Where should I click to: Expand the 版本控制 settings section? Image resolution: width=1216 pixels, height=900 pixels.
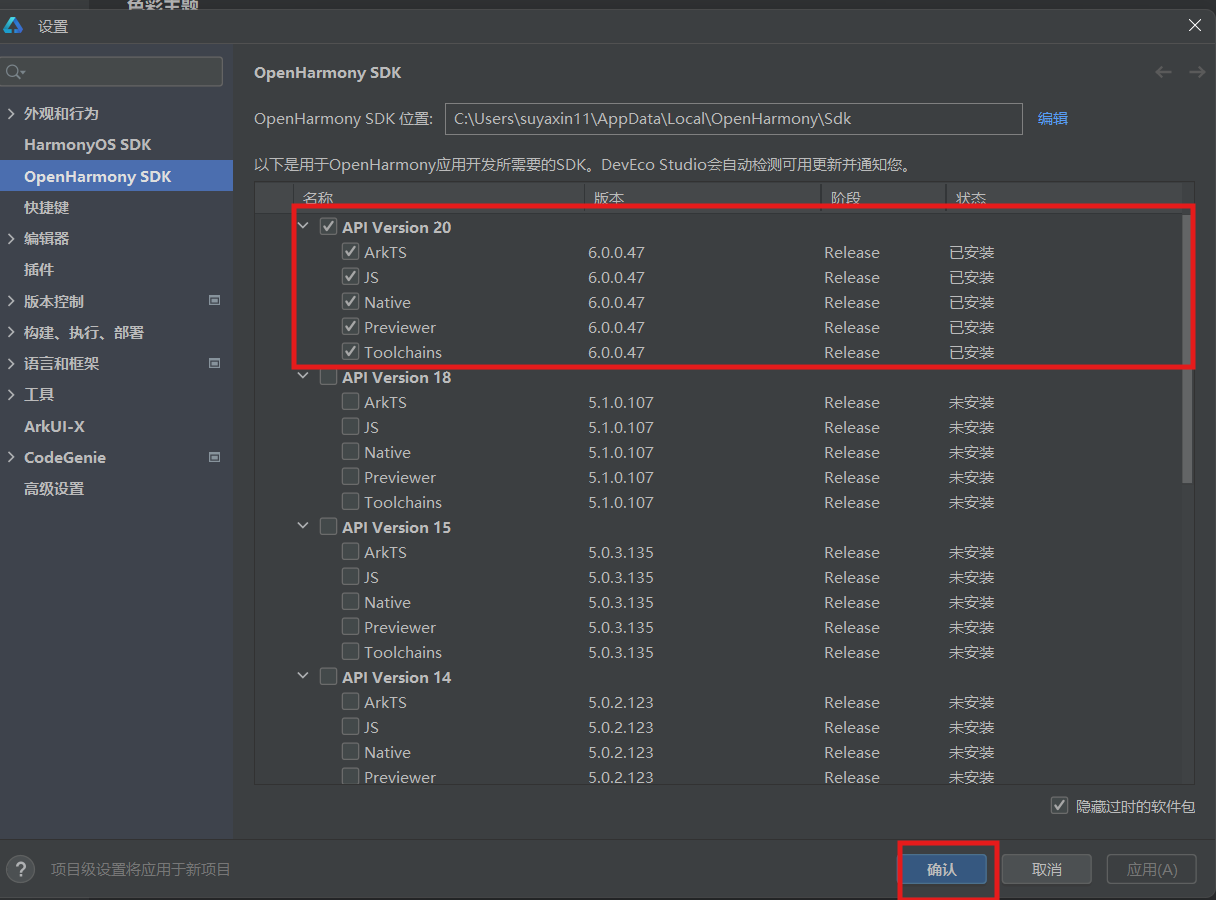[11, 301]
